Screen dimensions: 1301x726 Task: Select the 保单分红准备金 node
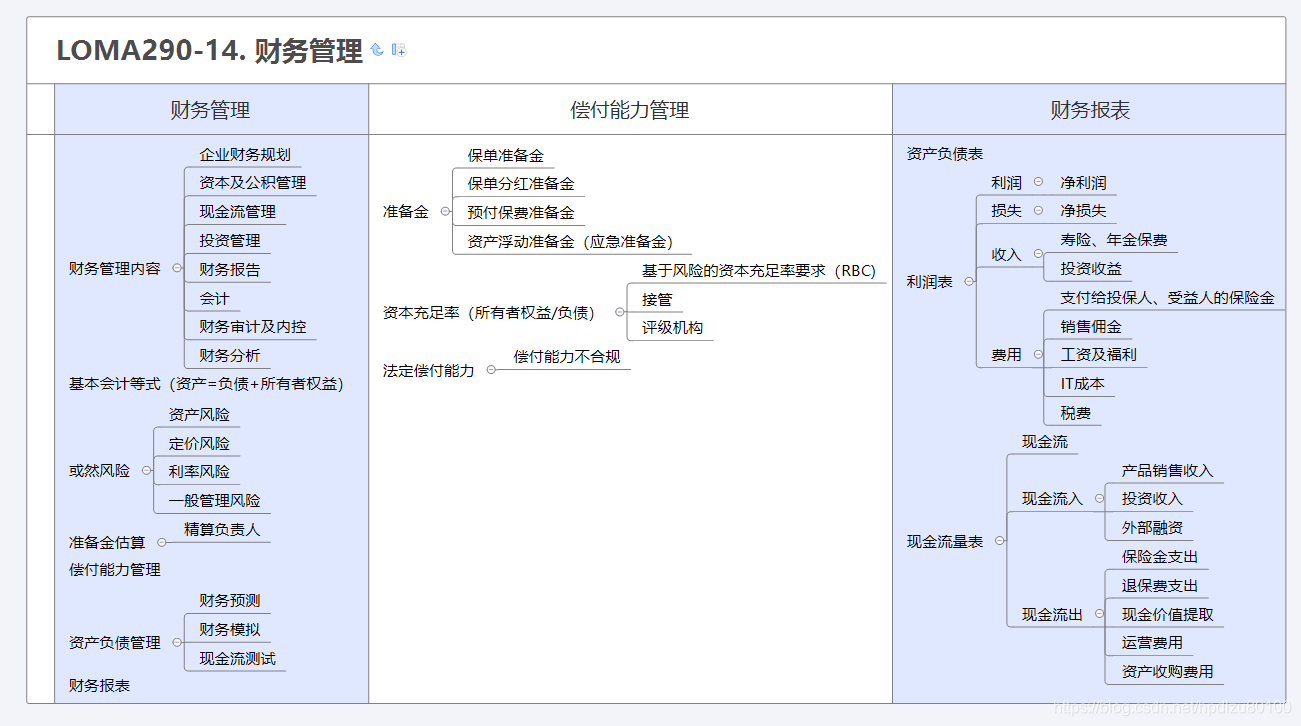(x=521, y=184)
